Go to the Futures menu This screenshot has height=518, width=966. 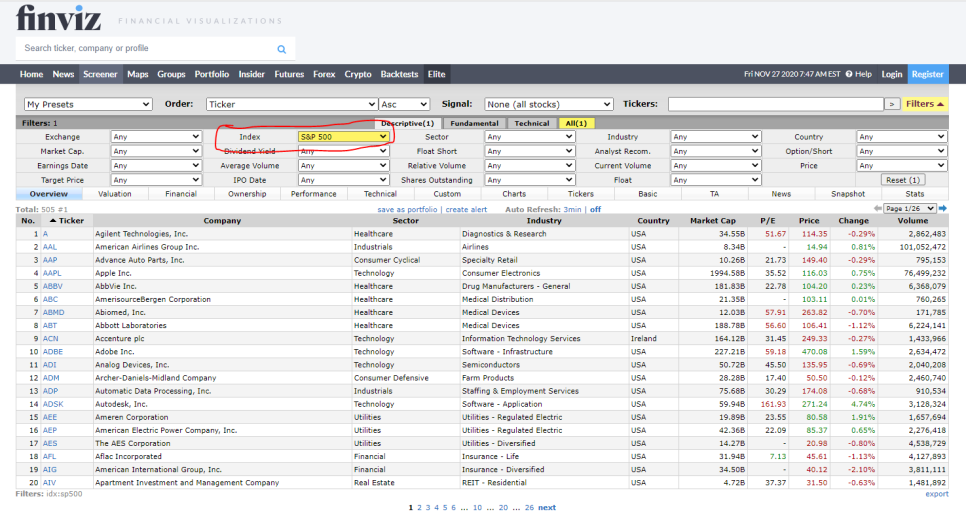pos(289,74)
